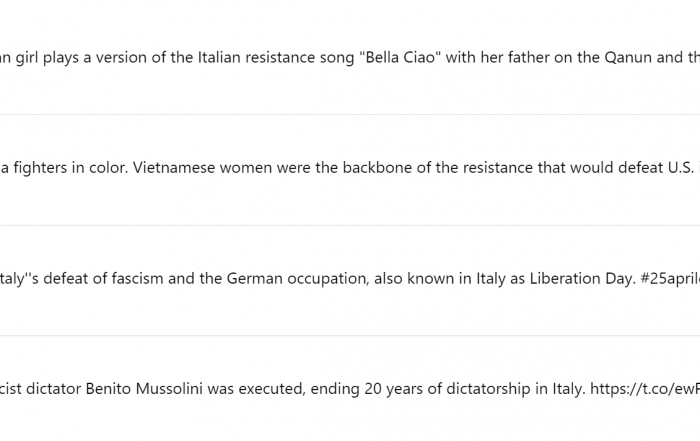Click the words "Bella Ciao" in first row
Viewport: 700px width, 441px height.
(400, 58)
